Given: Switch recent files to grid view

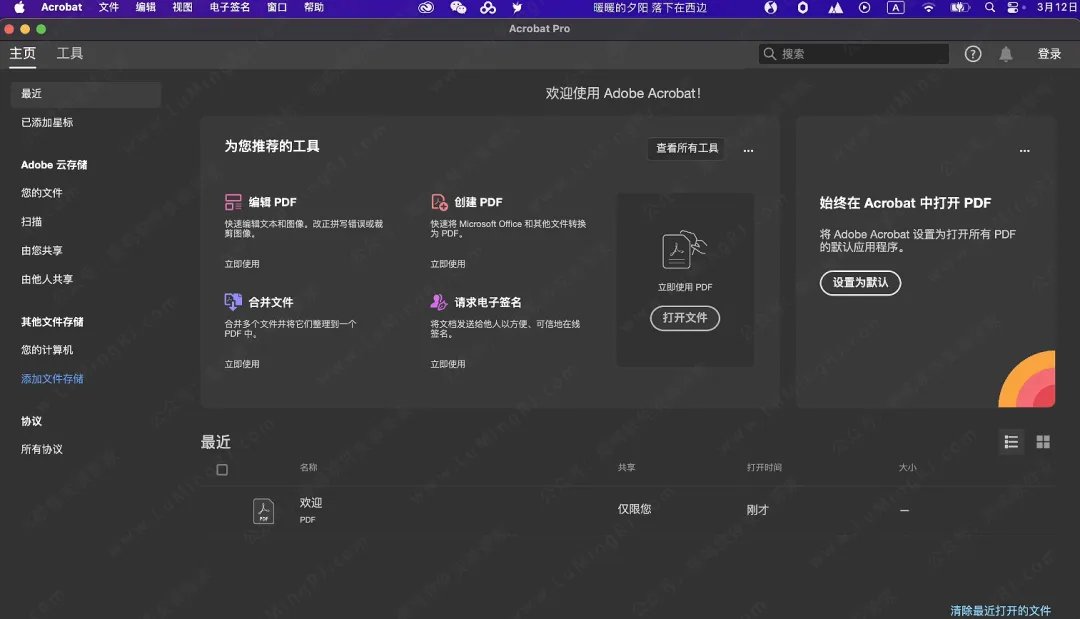Looking at the screenshot, I should click(1042, 441).
